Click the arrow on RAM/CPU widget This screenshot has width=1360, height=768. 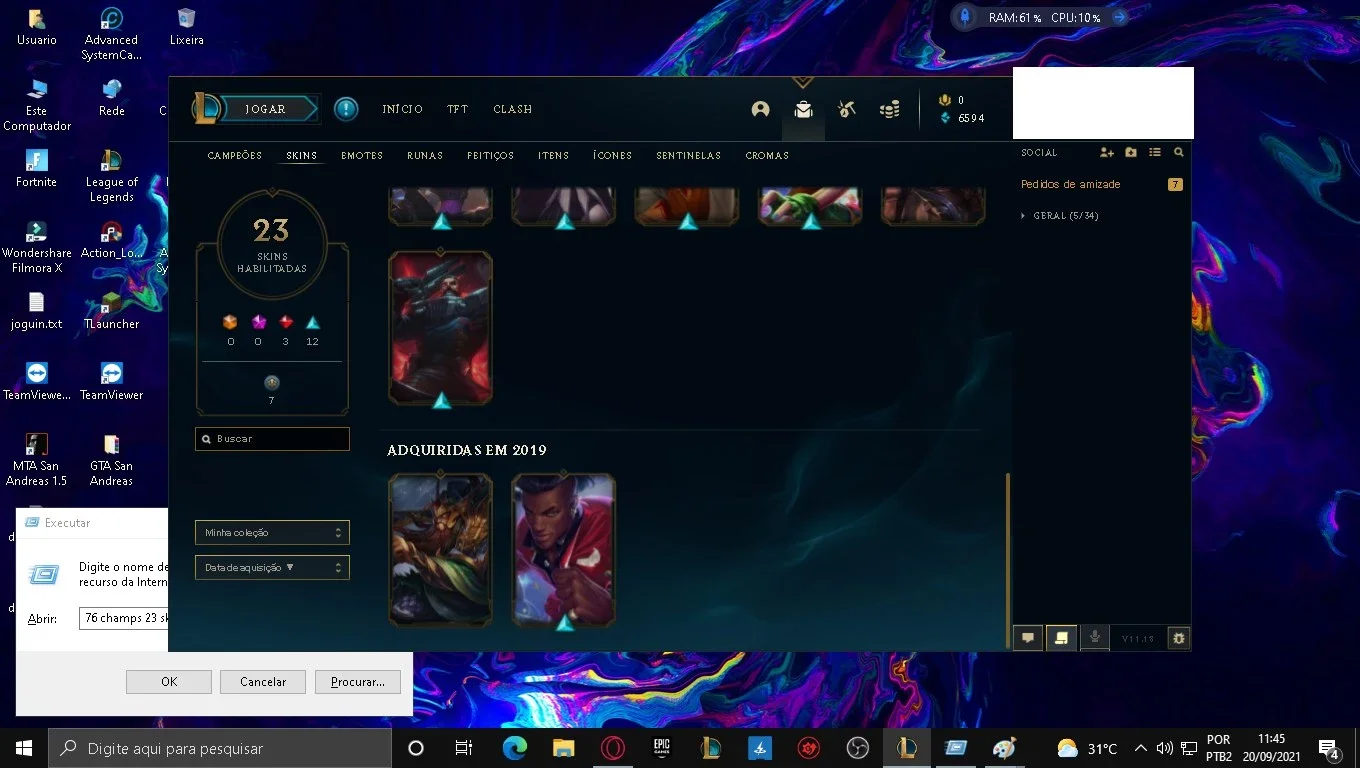click(1119, 17)
